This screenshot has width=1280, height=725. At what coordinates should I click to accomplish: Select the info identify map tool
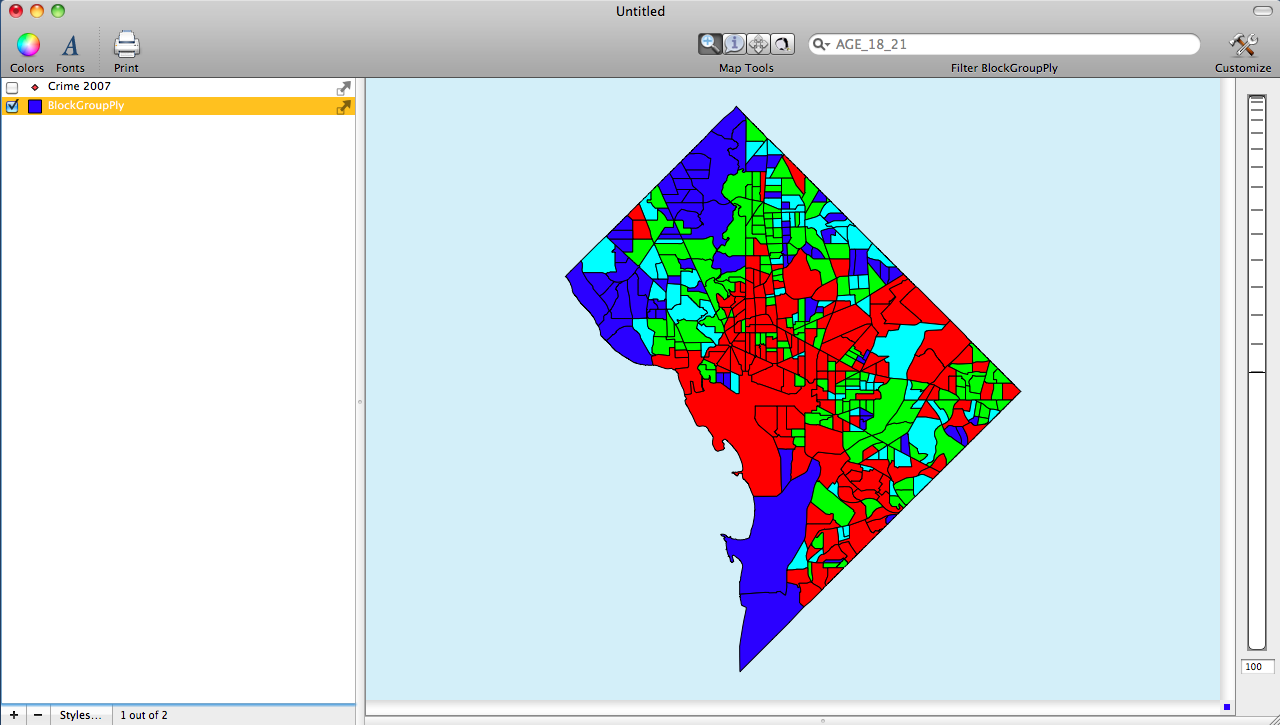734,43
